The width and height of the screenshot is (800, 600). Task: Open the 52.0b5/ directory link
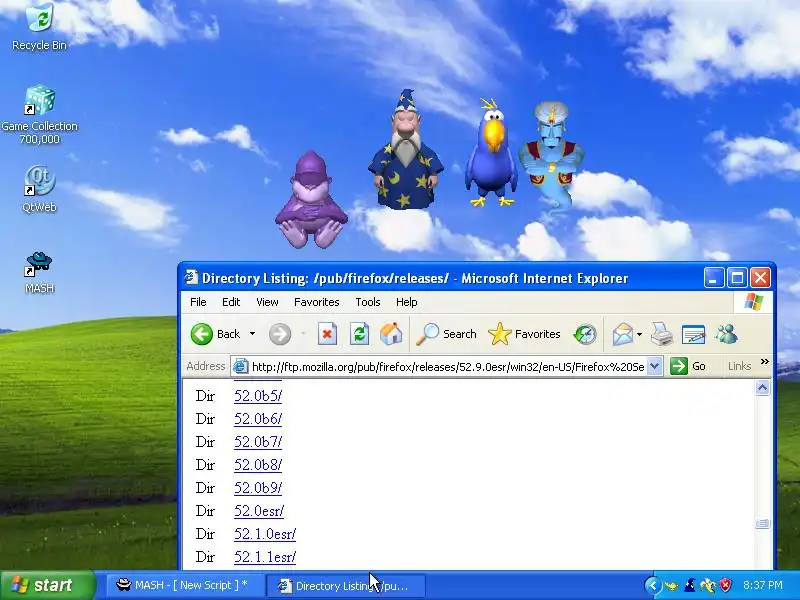point(258,396)
